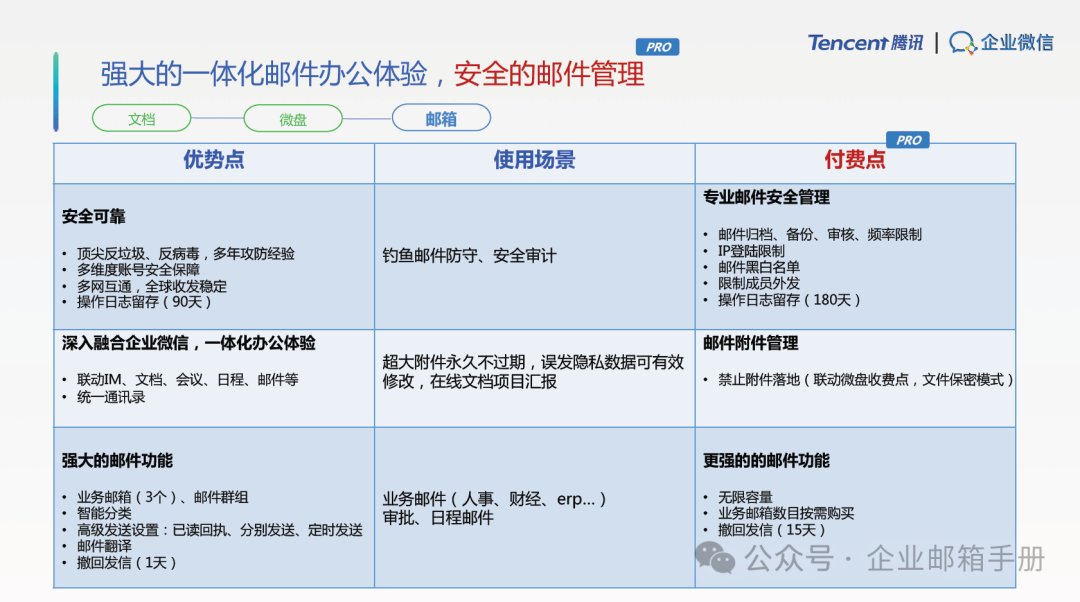The width and height of the screenshot is (1080, 602).
Task: Click bullet 智能分类
Action: tap(104, 513)
